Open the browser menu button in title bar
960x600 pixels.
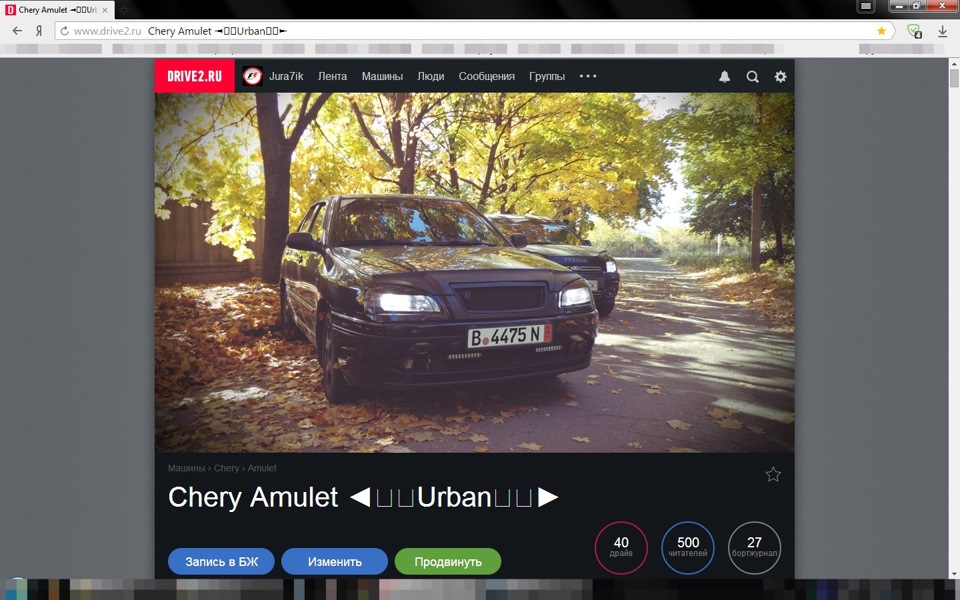(x=866, y=6)
